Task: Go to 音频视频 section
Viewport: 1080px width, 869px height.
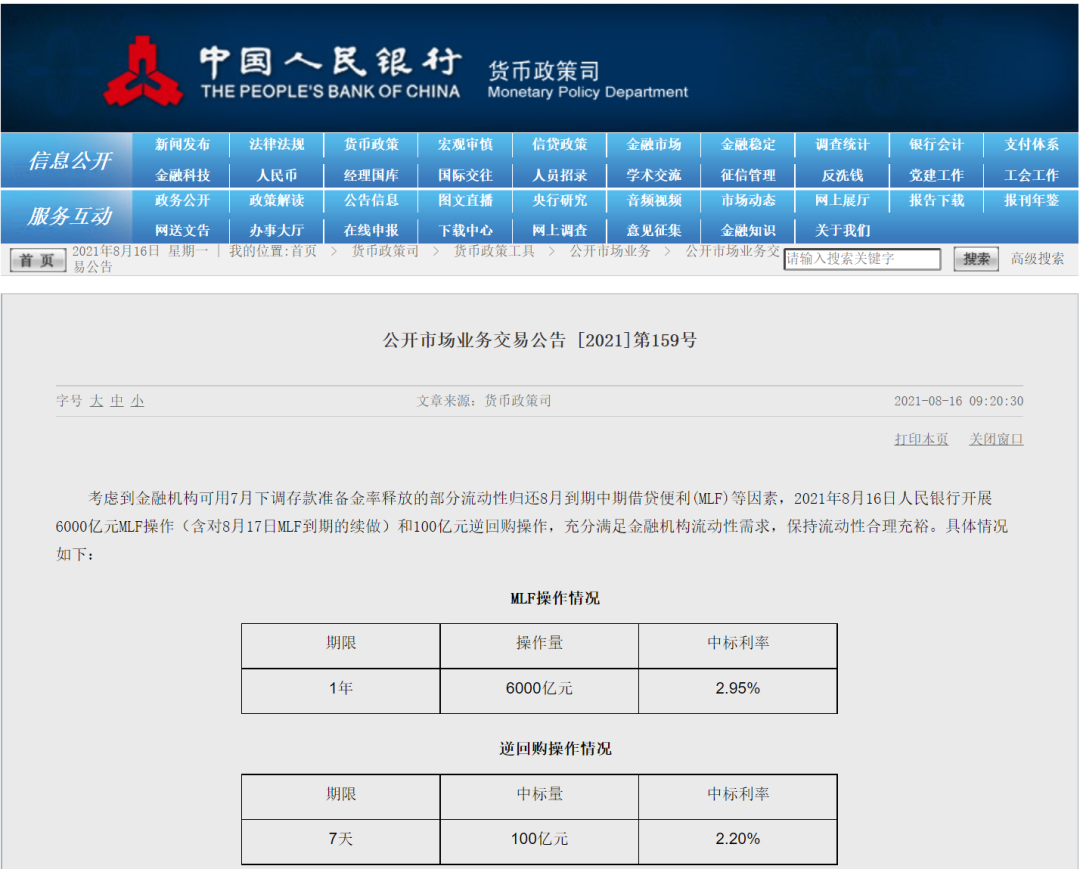Action: tap(654, 200)
